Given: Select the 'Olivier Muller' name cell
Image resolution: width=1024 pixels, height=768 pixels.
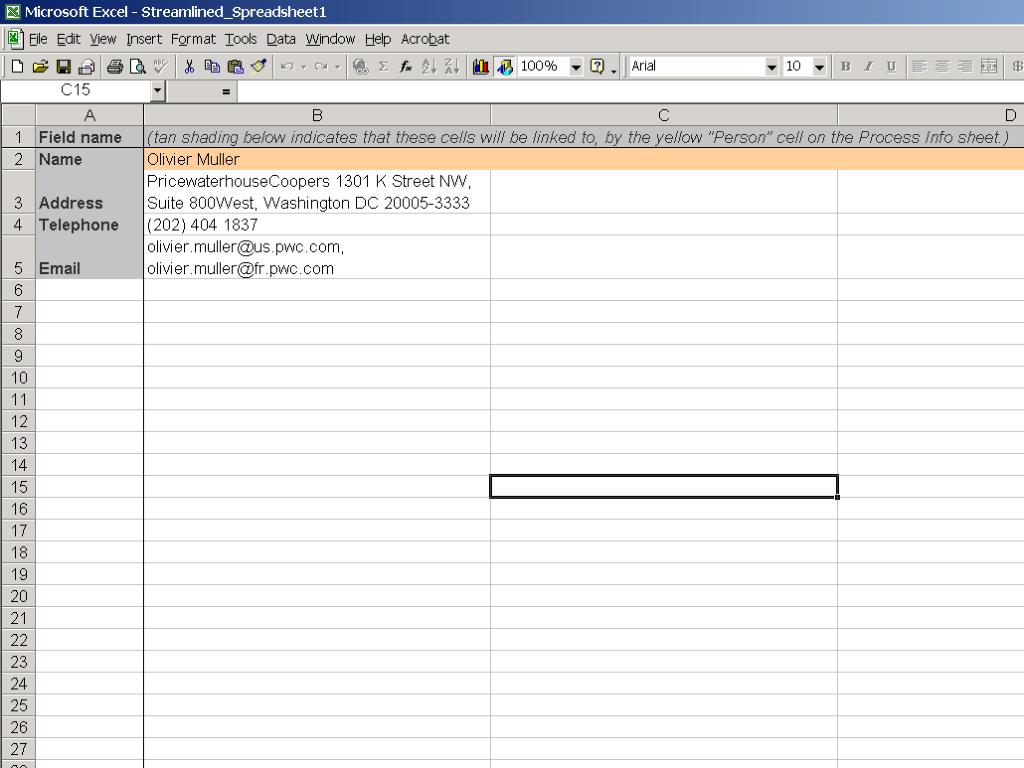Looking at the screenshot, I should (x=317, y=159).
